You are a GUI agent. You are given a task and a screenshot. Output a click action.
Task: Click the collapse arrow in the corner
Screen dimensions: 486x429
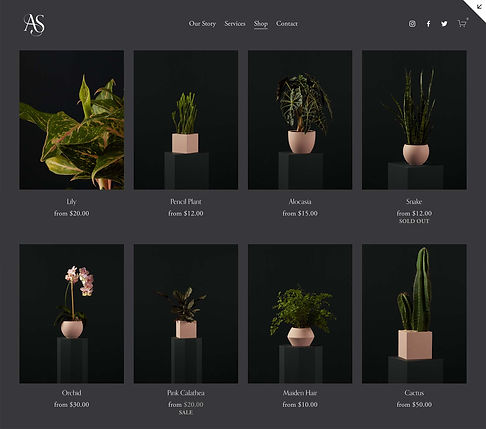[x=479, y=6]
